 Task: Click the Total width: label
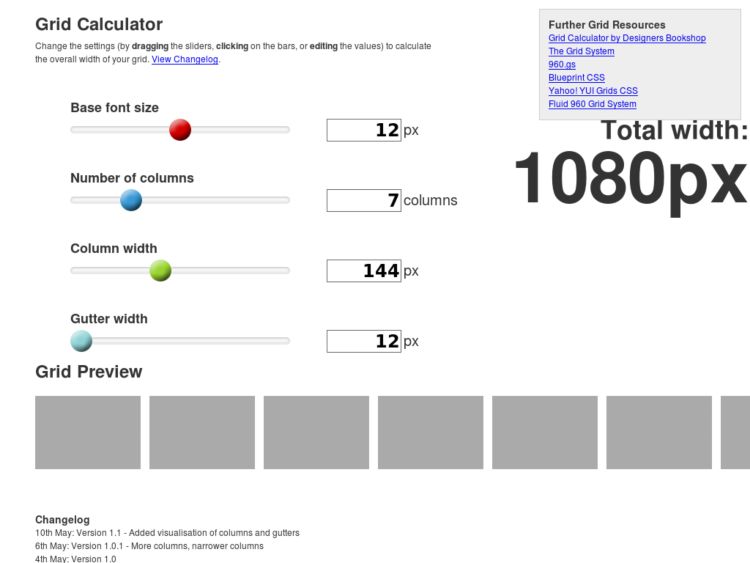[x=674, y=130]
